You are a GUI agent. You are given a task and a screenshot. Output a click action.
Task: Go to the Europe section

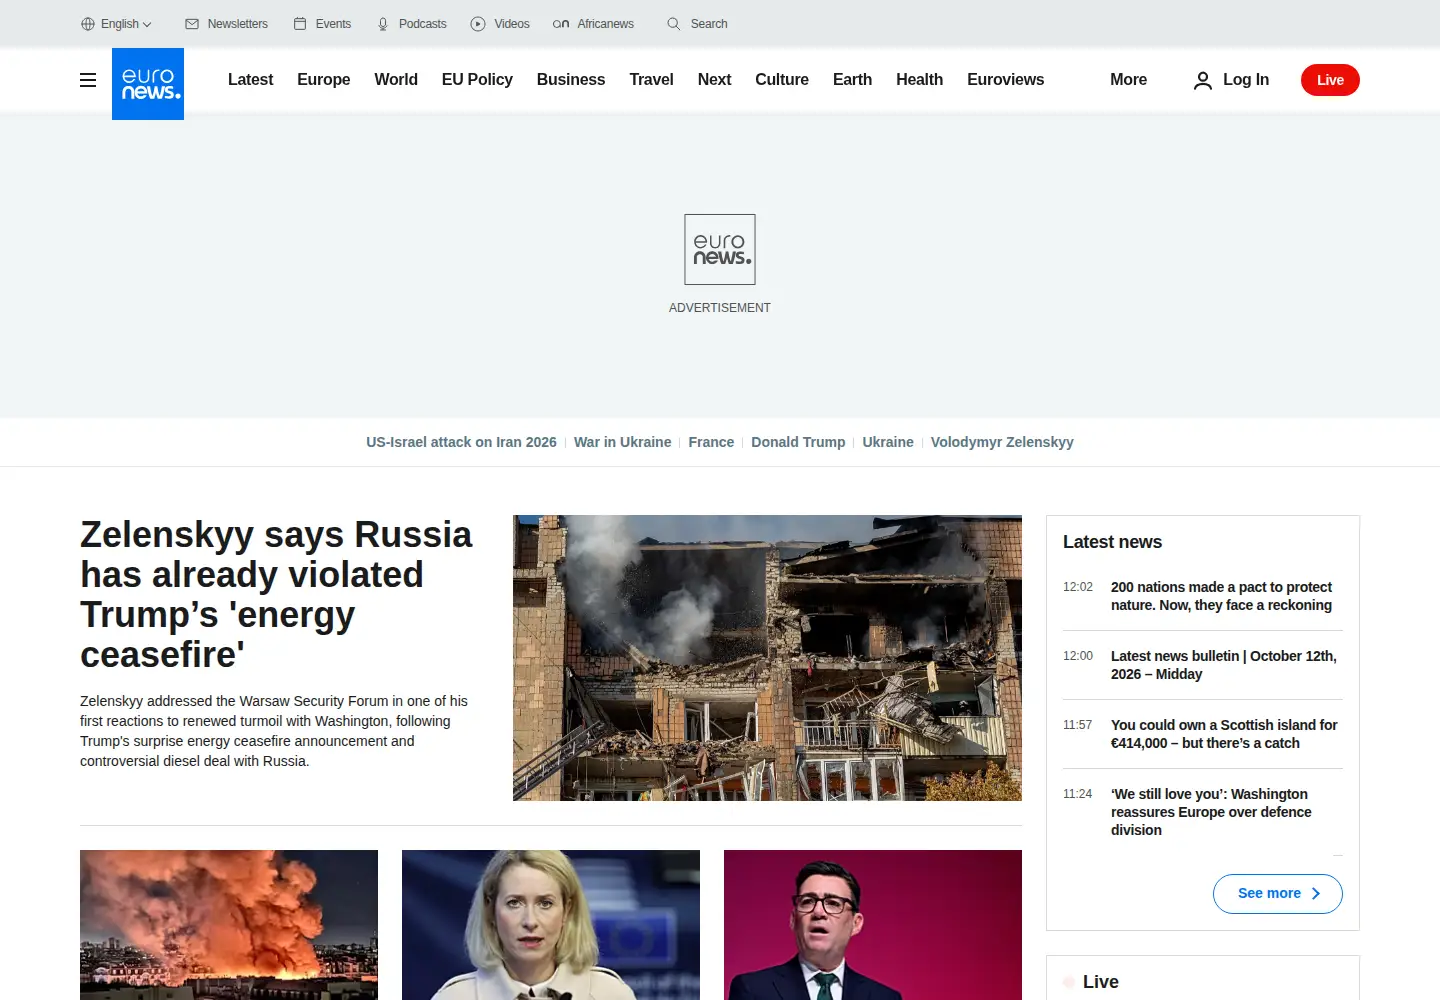click(x=323, y=80)
